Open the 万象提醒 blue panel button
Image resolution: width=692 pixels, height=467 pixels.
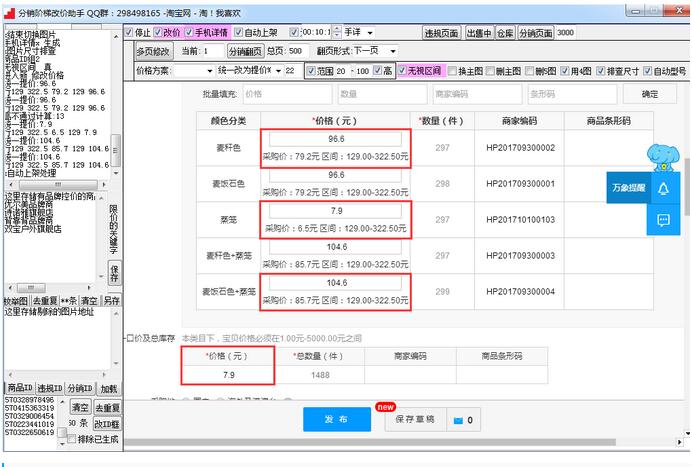628,188
